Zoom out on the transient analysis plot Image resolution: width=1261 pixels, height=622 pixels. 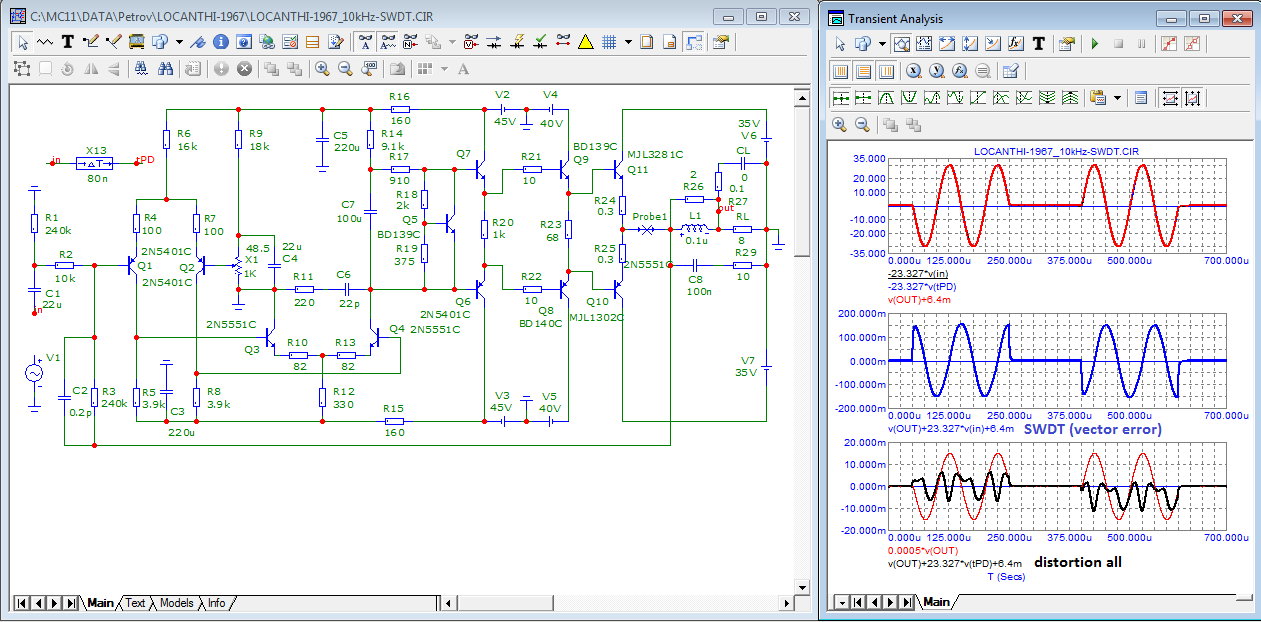[x=863, y=125]
